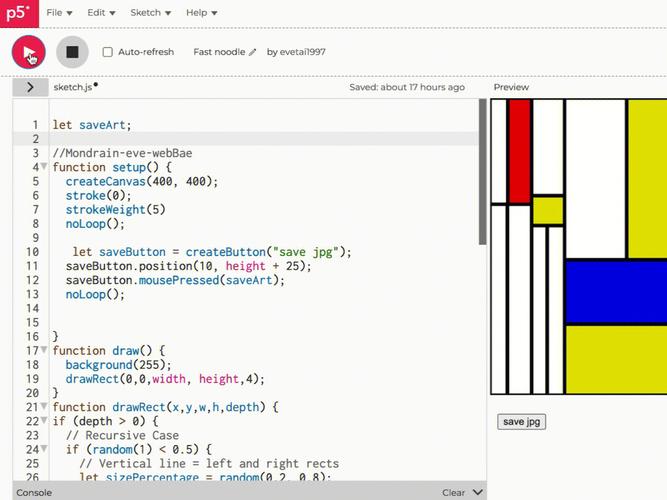Click the p5* logo icon
667x500 pixels.
coord(16,13)
